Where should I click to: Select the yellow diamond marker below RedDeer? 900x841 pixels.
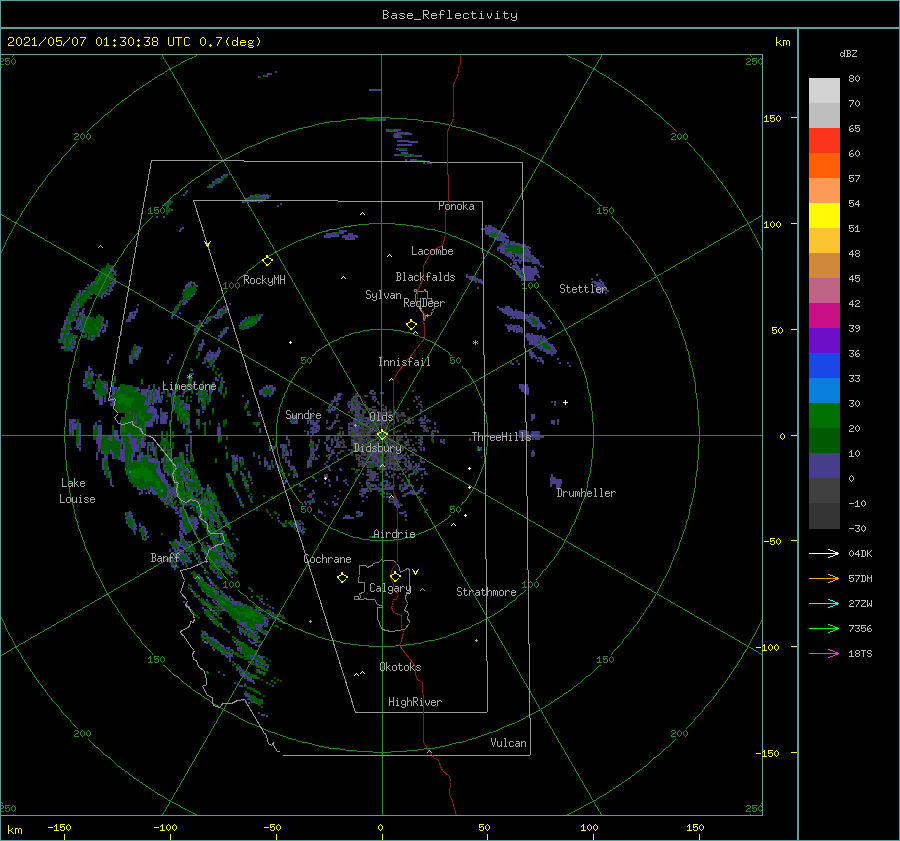coord(411,325)
